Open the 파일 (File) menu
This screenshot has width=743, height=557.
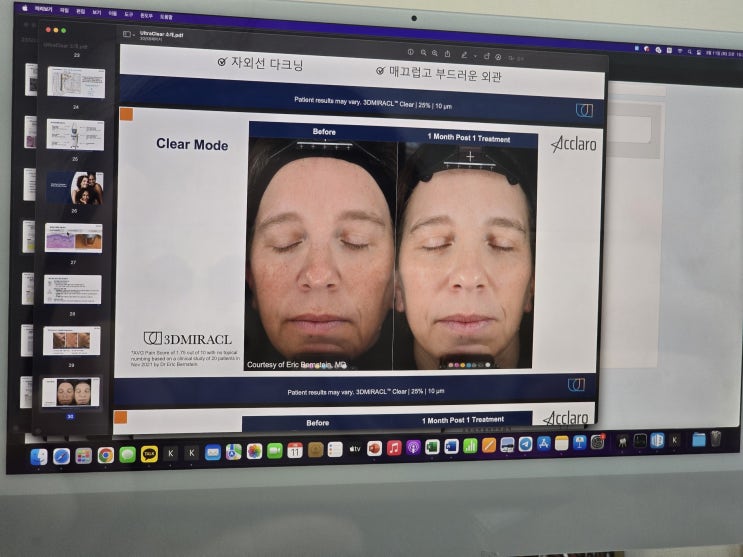point(65,10)
